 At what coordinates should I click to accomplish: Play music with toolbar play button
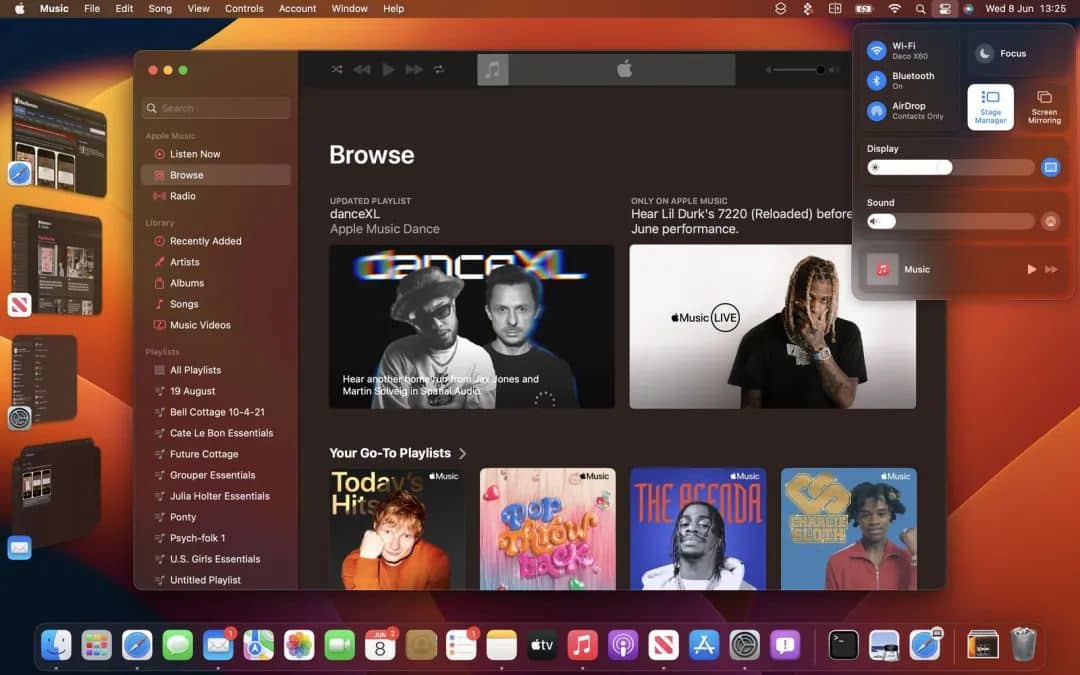(388, 70)
